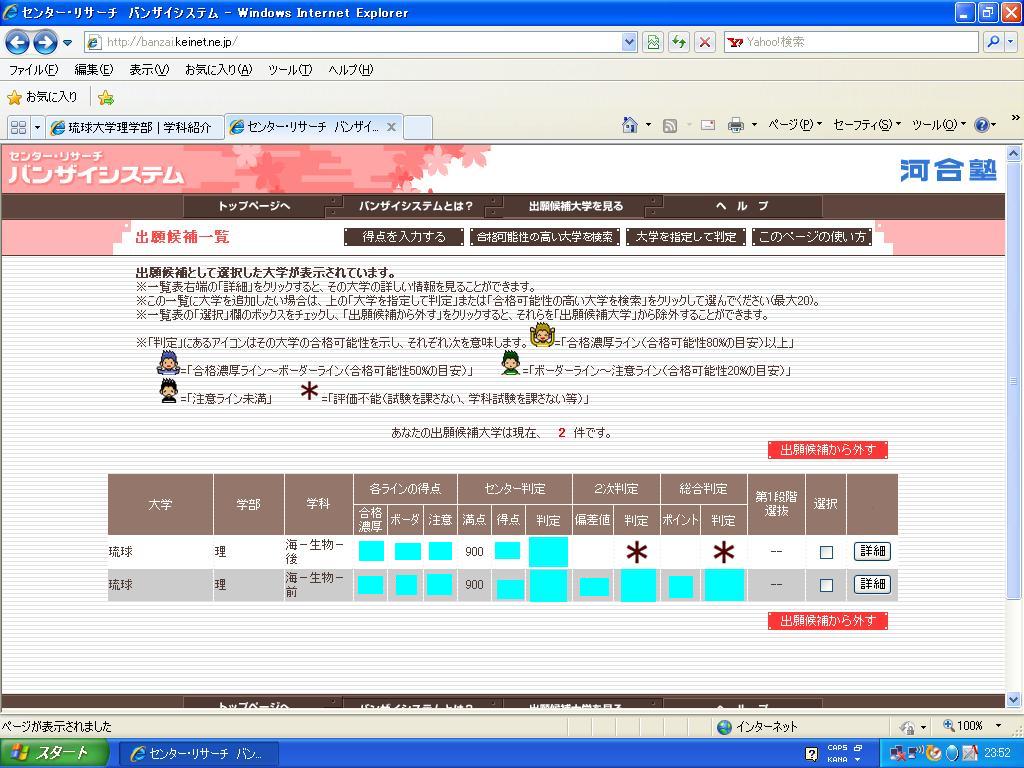Open the ツール(O) command menu
The image size is (1024, 768).
tap(938, 125)
